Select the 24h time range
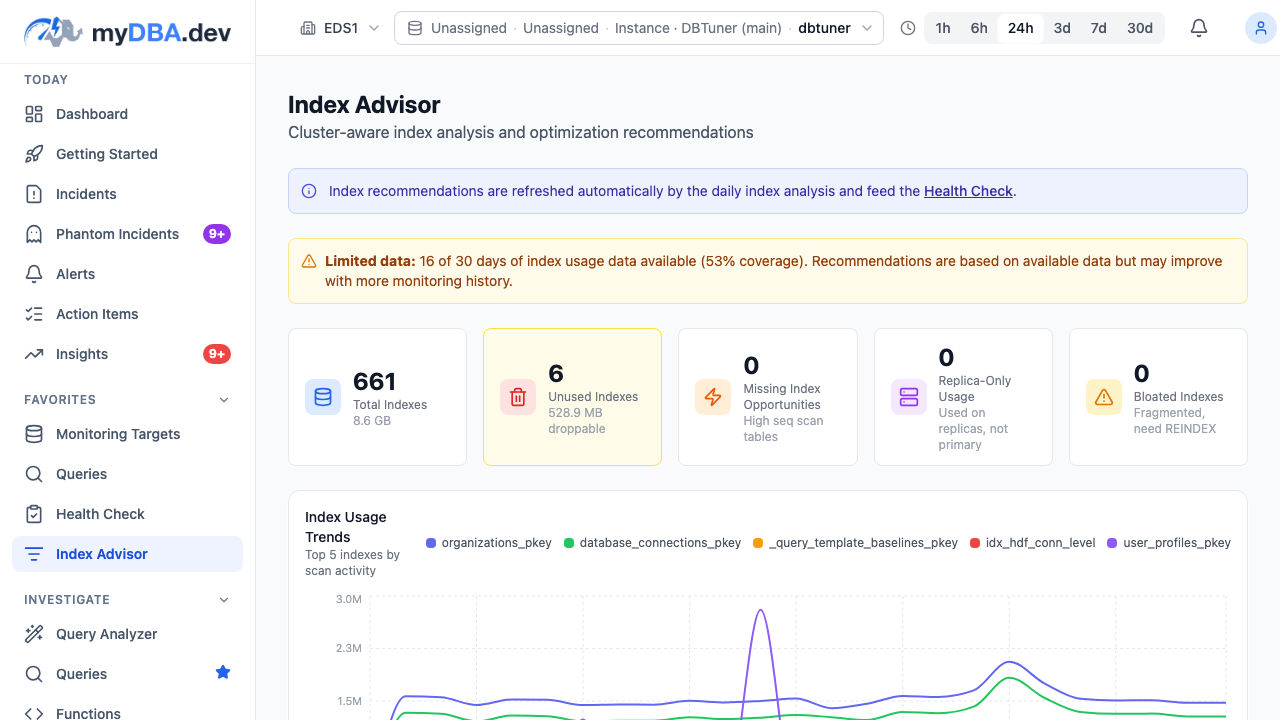The image size is (1280, 720). (x=1021, y=28)
